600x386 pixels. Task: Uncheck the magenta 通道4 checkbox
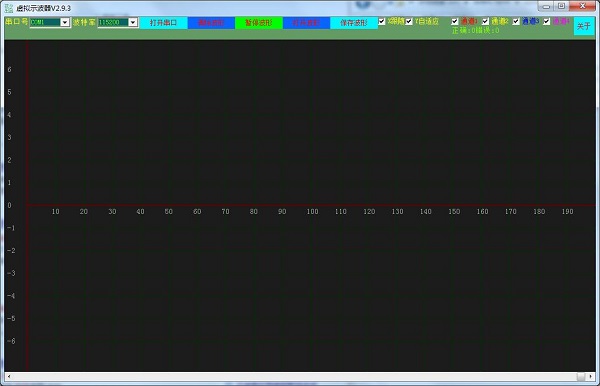point(546,21)
